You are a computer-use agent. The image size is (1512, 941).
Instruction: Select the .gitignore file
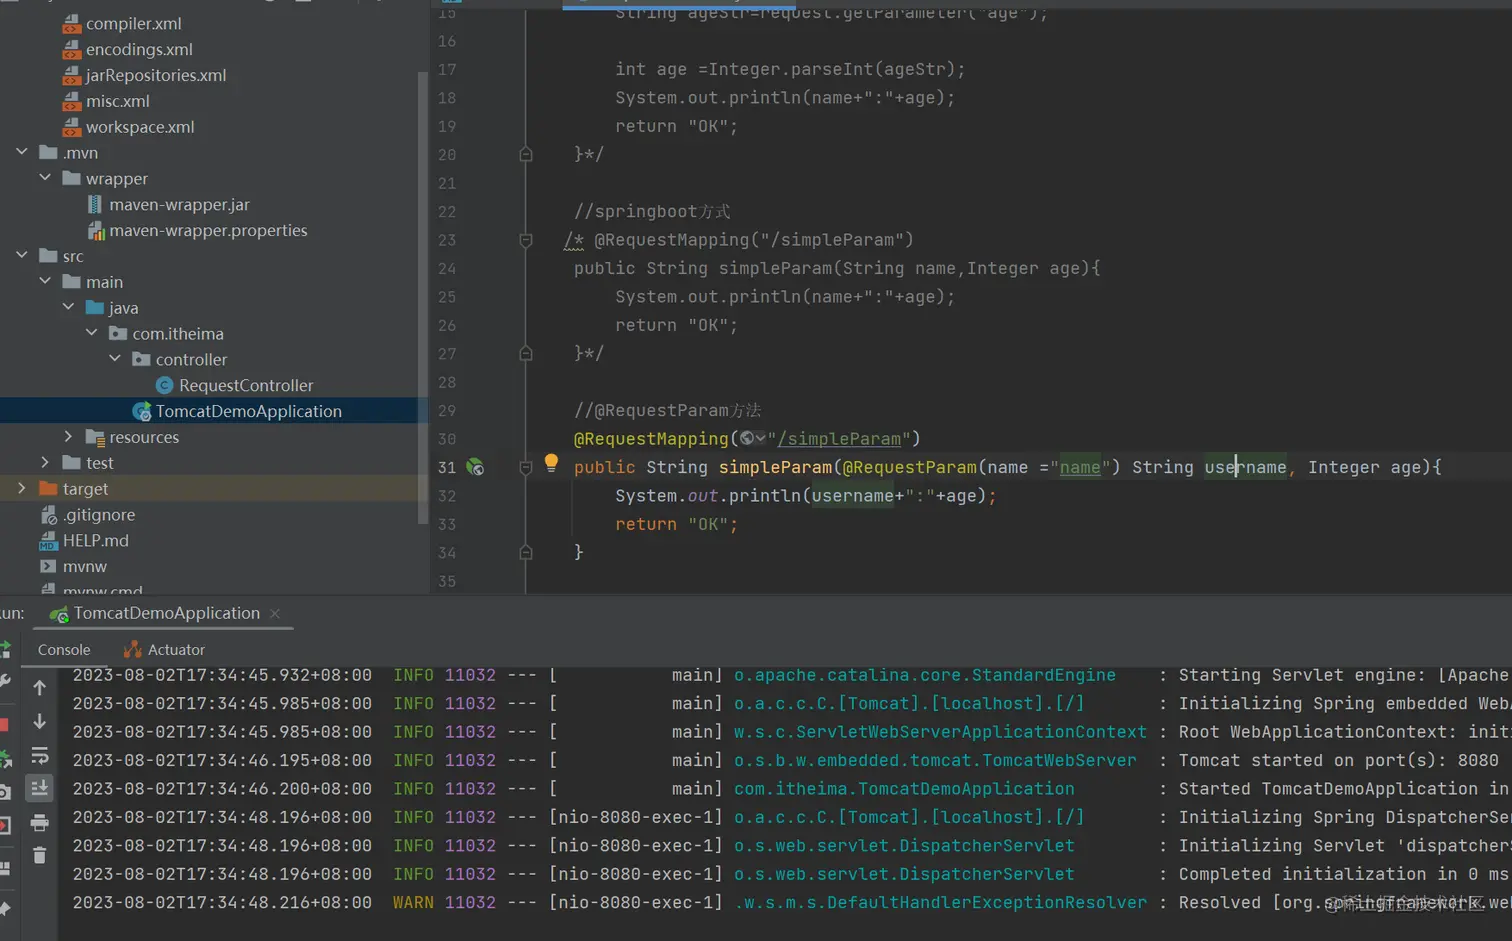99,514
